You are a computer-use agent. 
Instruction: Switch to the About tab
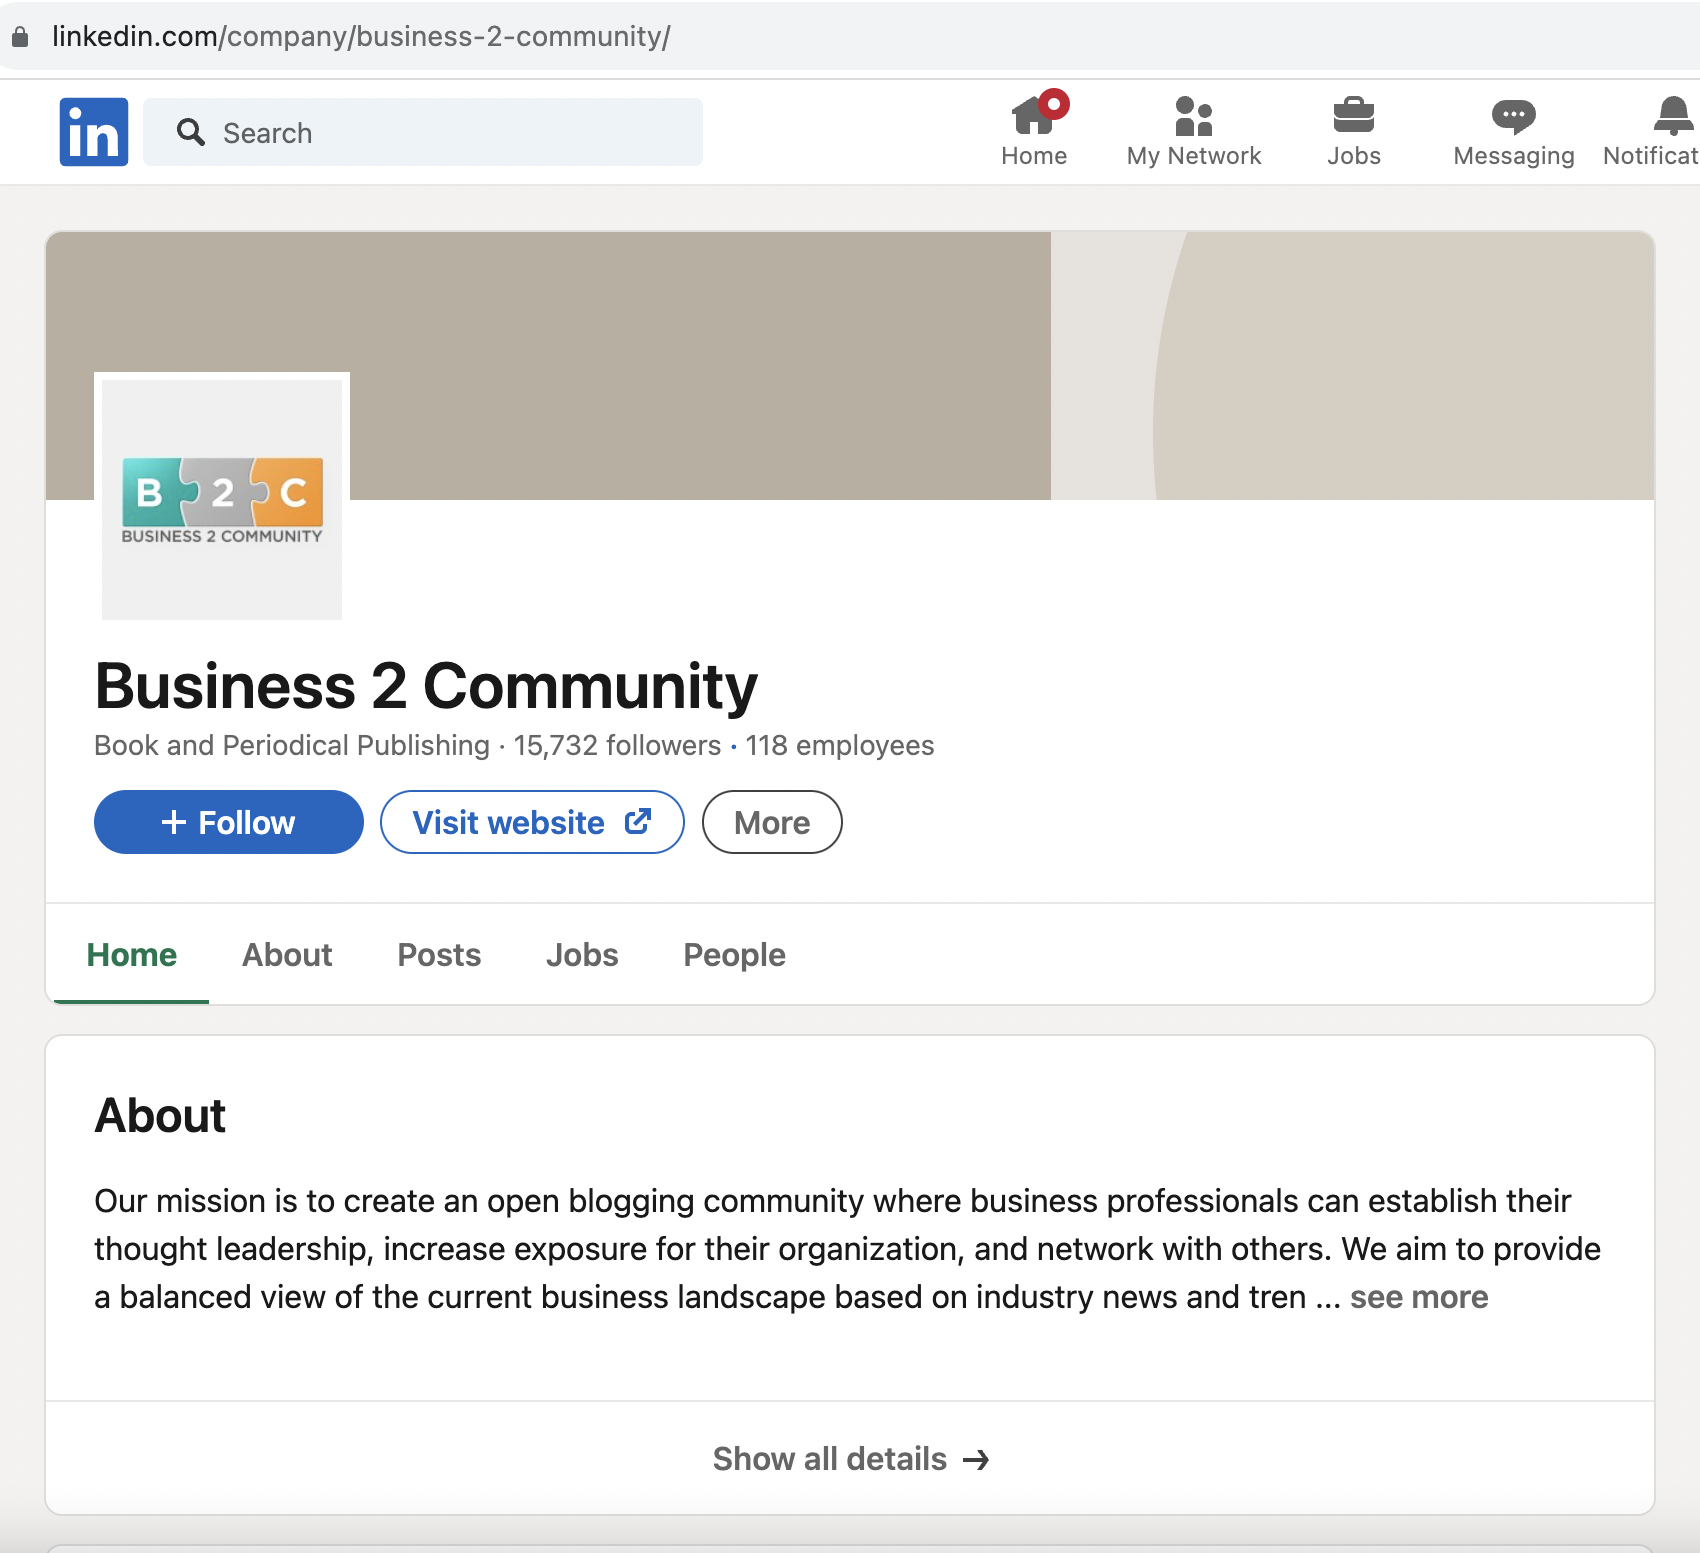[287, 955]
